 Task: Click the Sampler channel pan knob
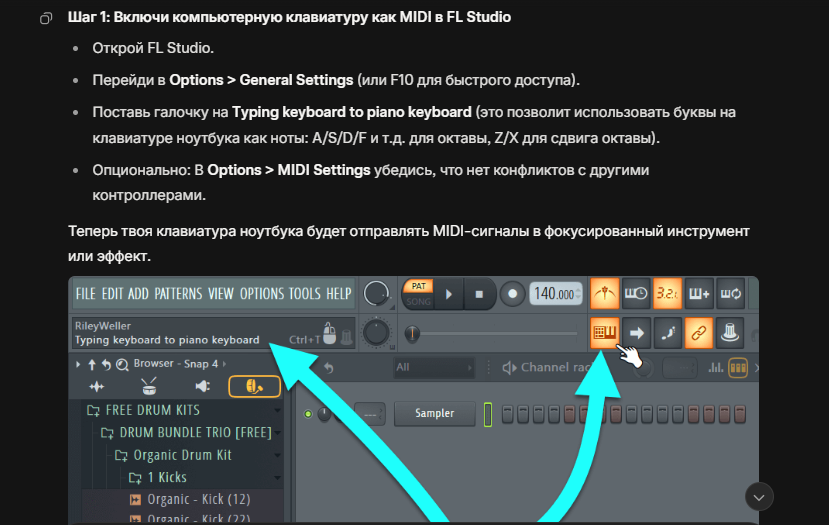coord(324,414)
